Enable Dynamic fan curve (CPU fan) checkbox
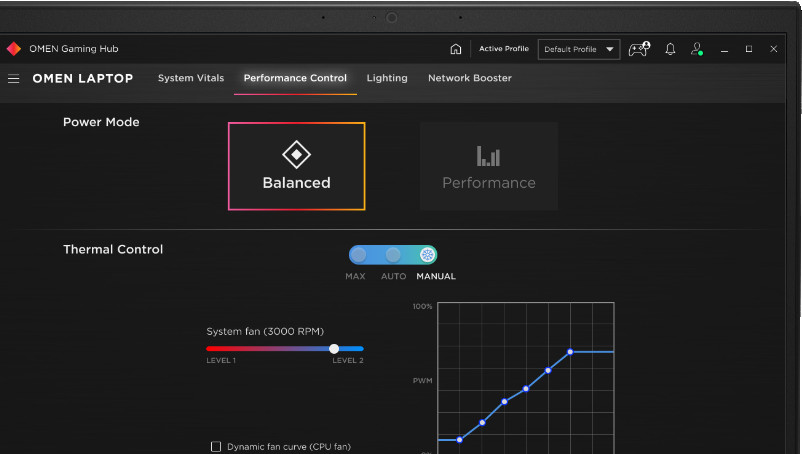The height and width of the screenshot is (454, 802). tap(216, 446)
